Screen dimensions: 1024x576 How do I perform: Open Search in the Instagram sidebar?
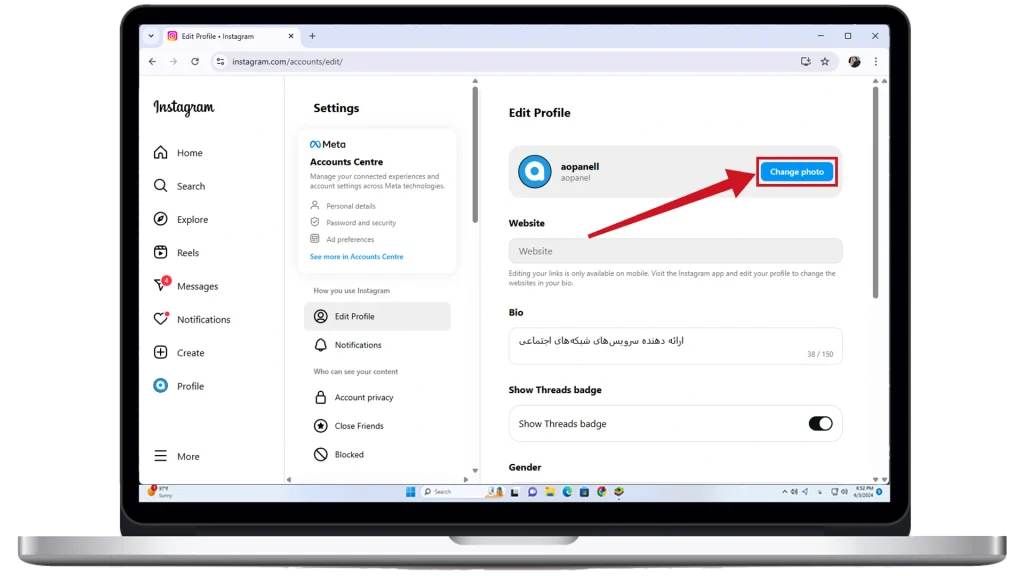click(x=180, y=186)
